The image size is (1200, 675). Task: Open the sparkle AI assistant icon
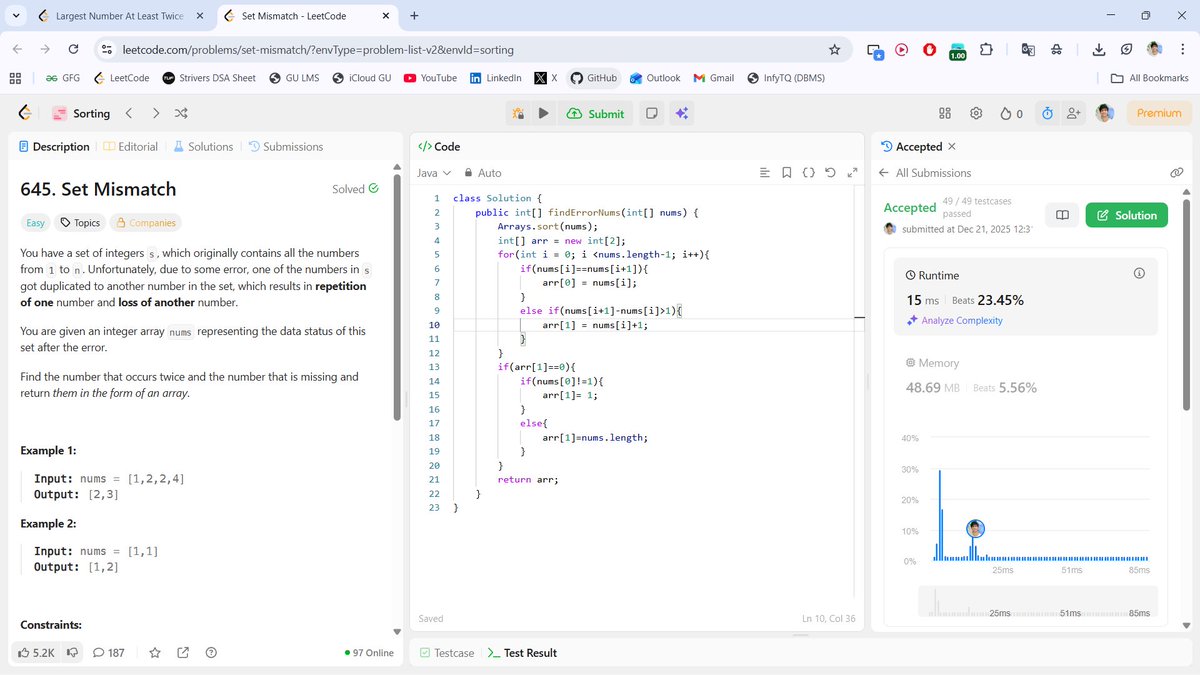682,113
